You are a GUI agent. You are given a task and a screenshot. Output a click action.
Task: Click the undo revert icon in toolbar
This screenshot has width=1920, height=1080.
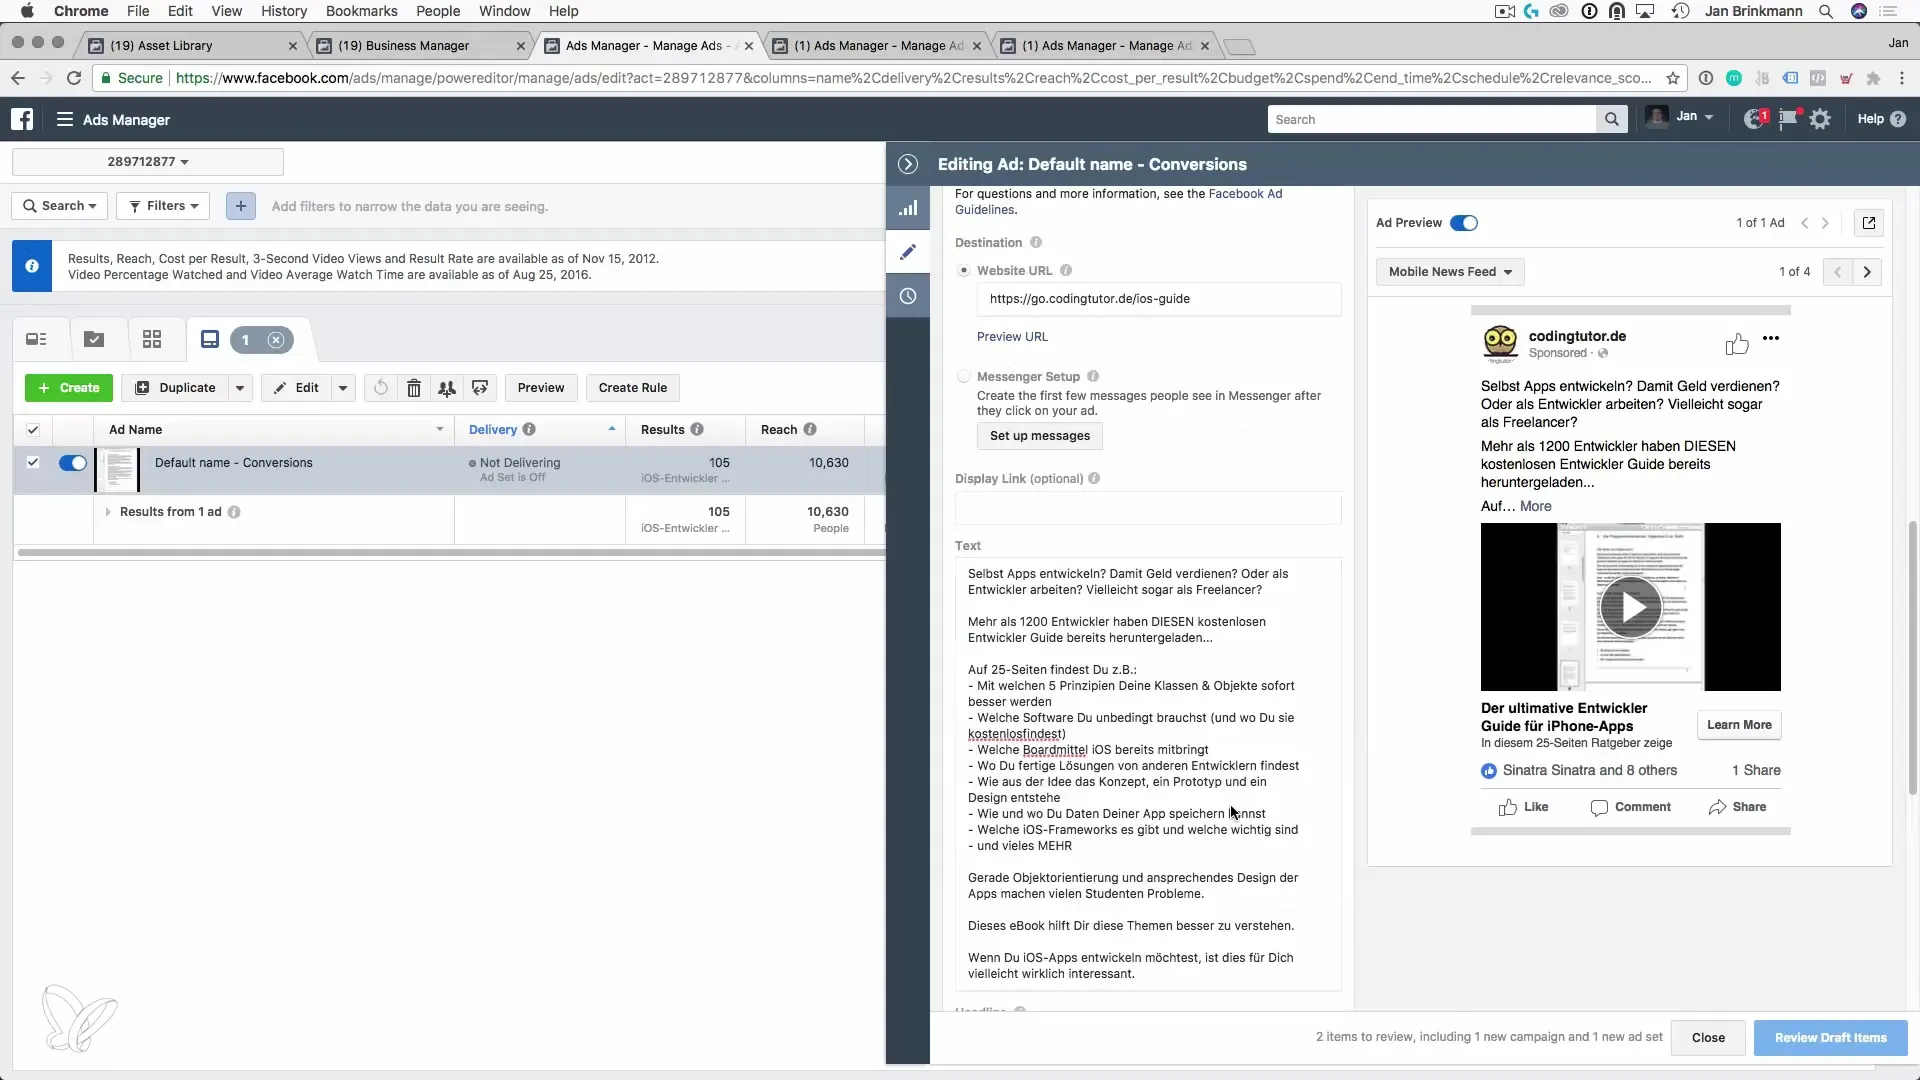click(381, 388)
